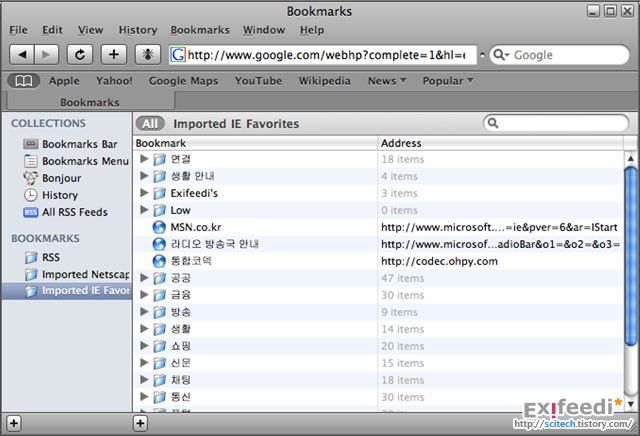This screenshot has width=640, height=436.
Task: Expand the 쇼핑 folder
Action: click(x=144, y=345)
